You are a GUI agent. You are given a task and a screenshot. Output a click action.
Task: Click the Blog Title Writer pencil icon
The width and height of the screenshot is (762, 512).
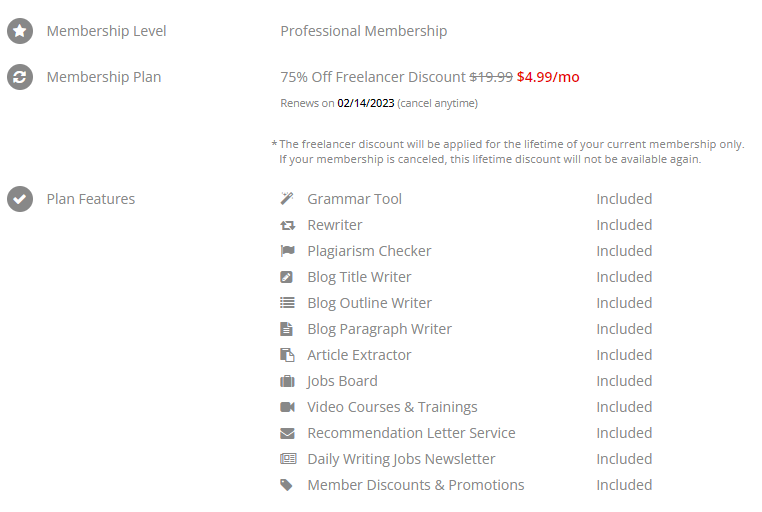coord(287,277)
